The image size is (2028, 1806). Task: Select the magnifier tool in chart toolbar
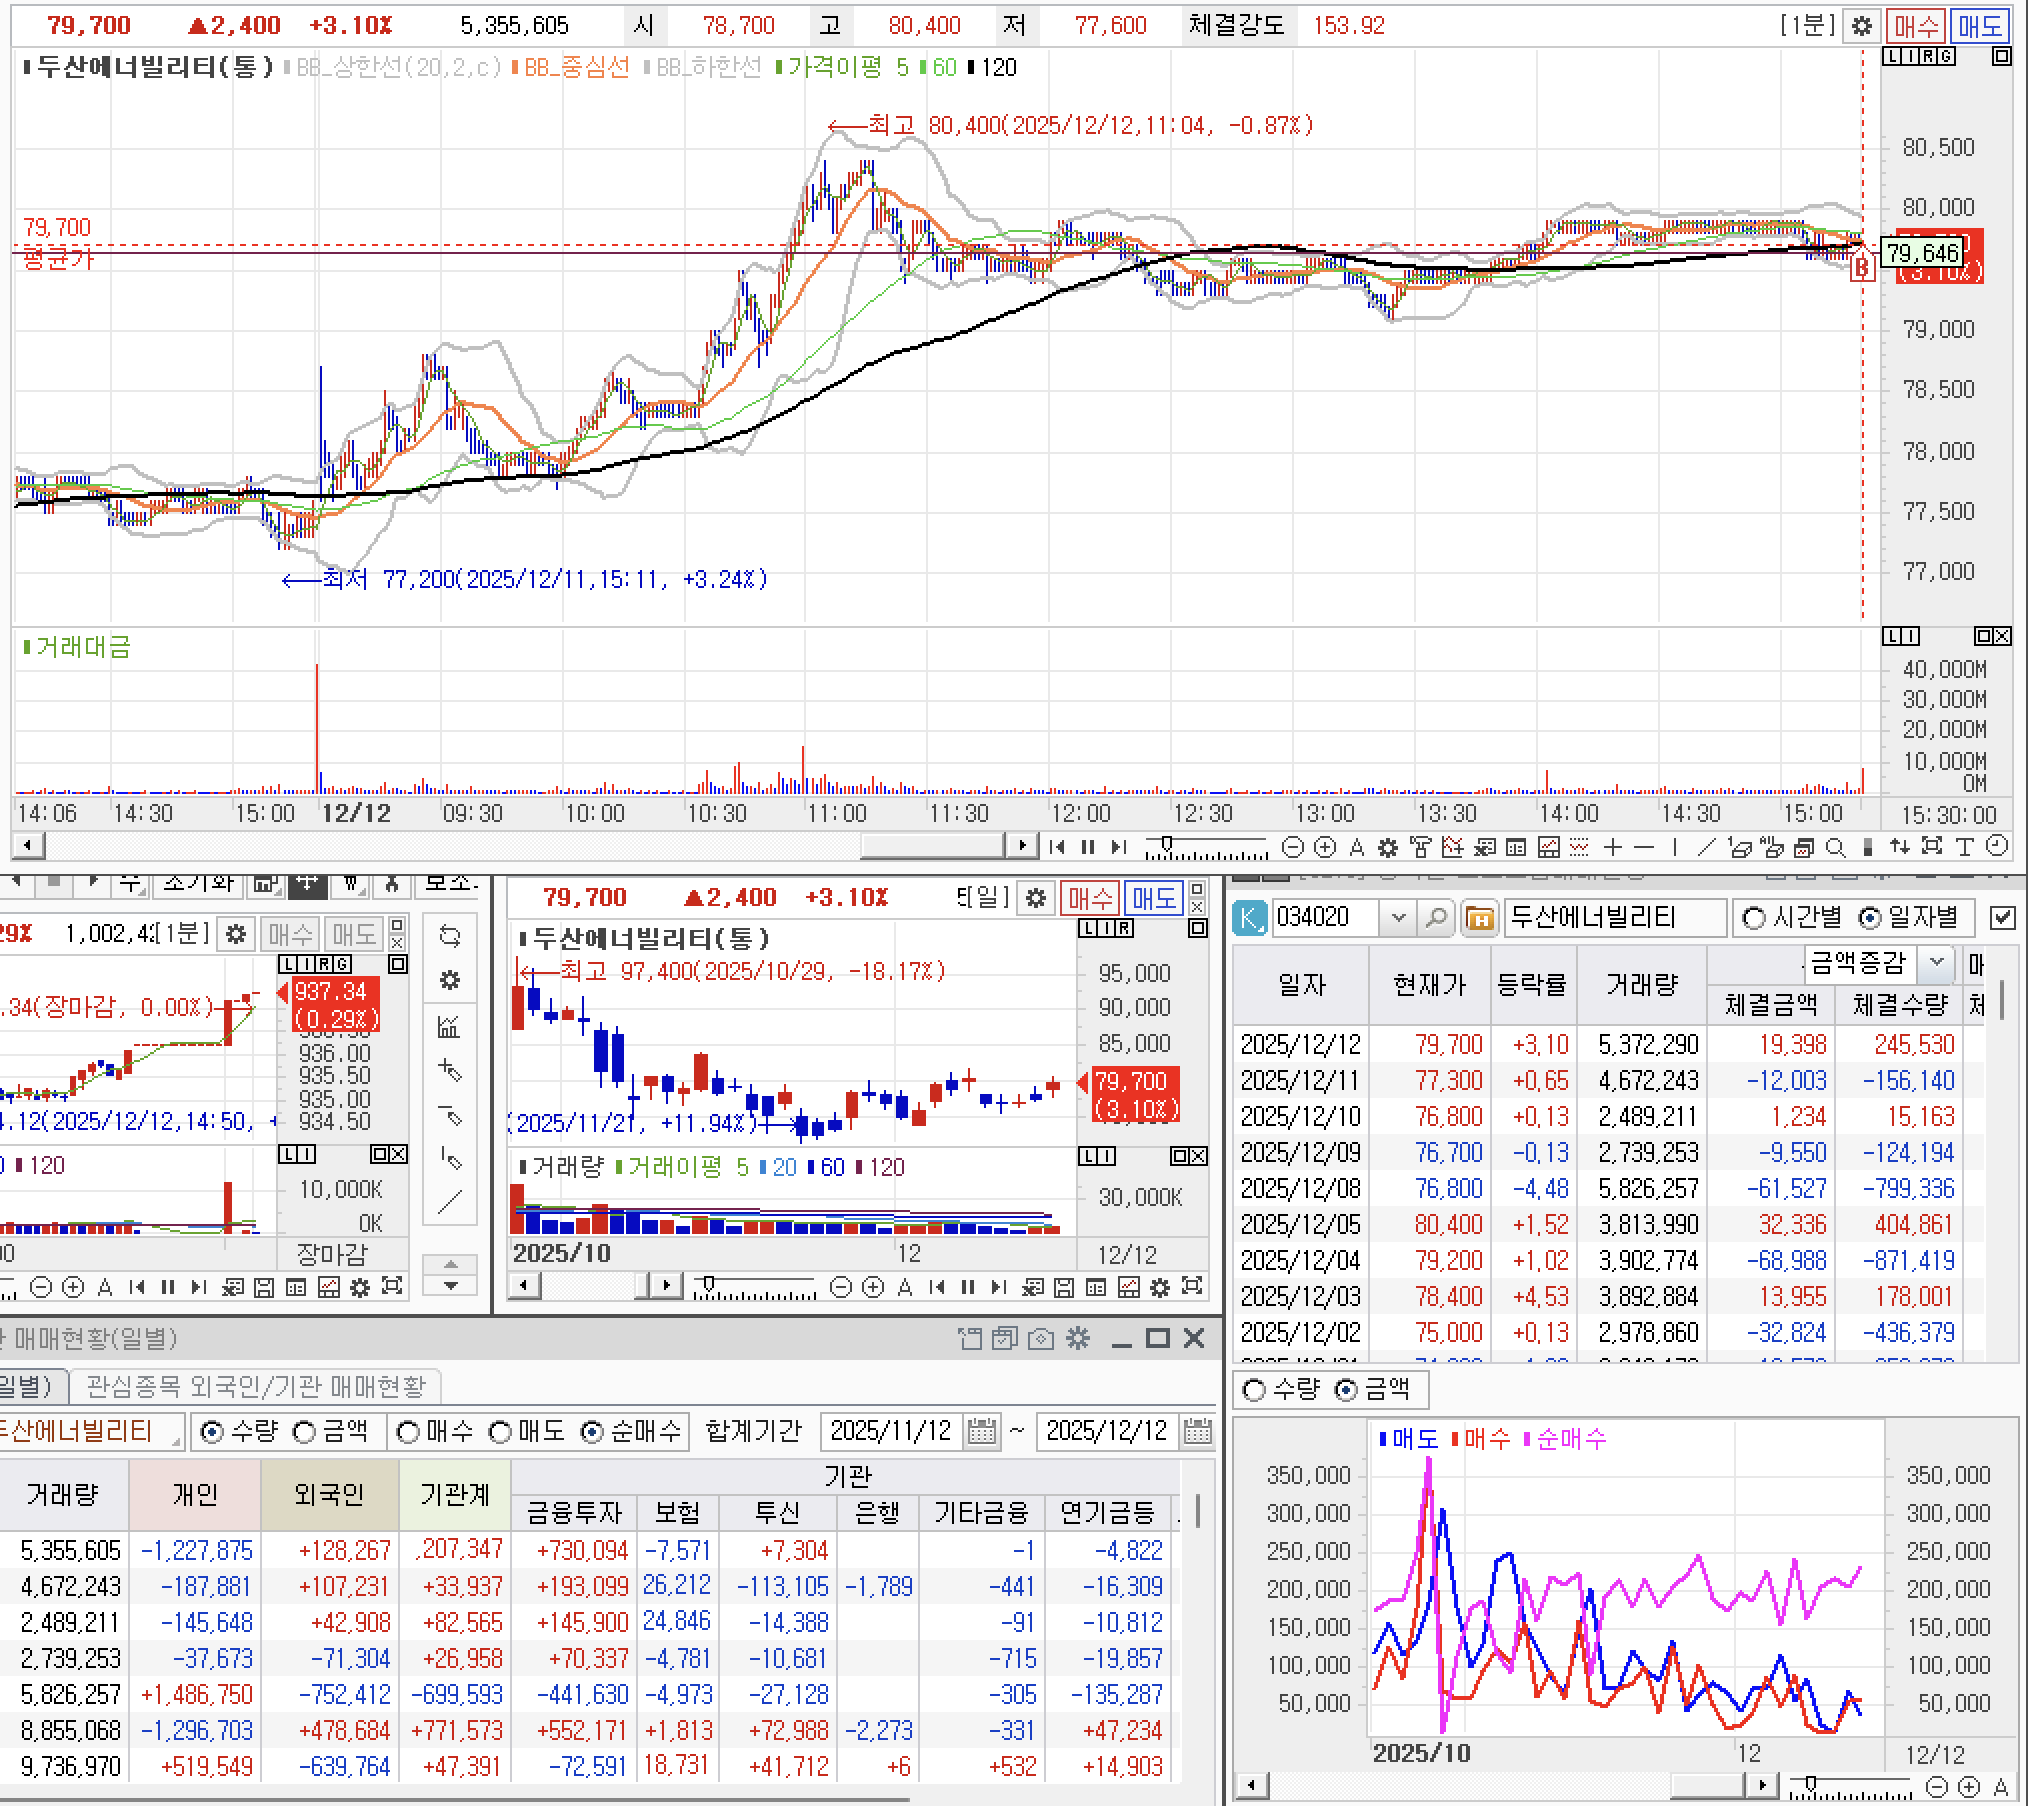pyautogui.click(x=1835, y=848)
